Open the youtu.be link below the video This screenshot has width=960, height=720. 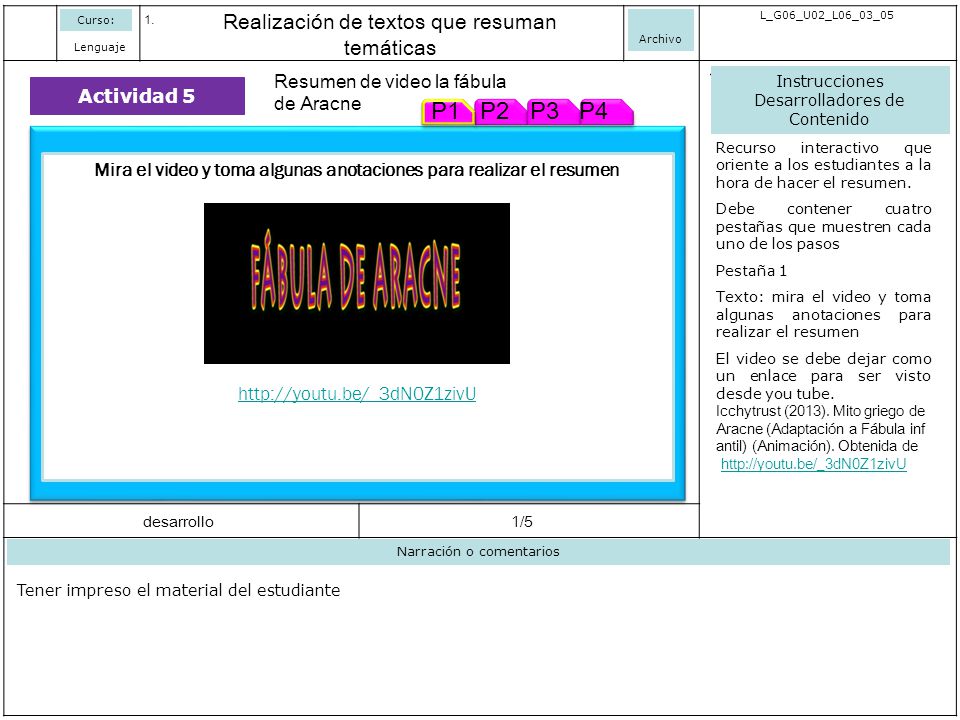tap(357, 394)
